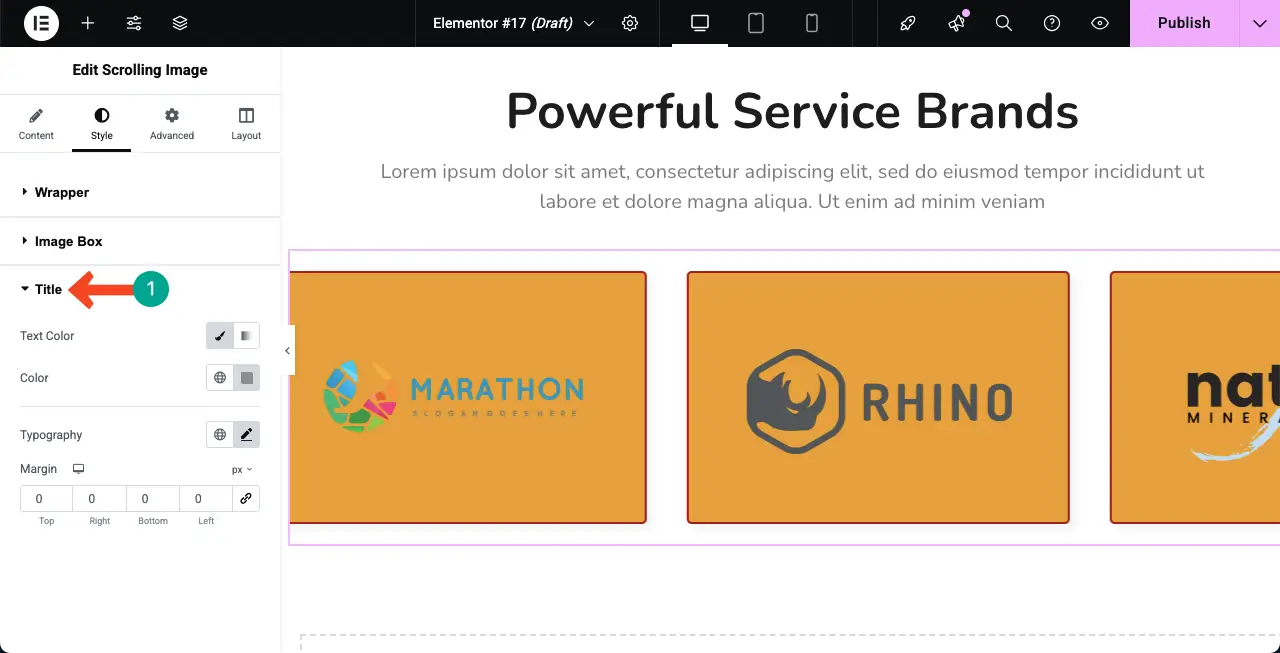
Task: Collapse the editor panel with side handle
Action: tap(287, 351)
